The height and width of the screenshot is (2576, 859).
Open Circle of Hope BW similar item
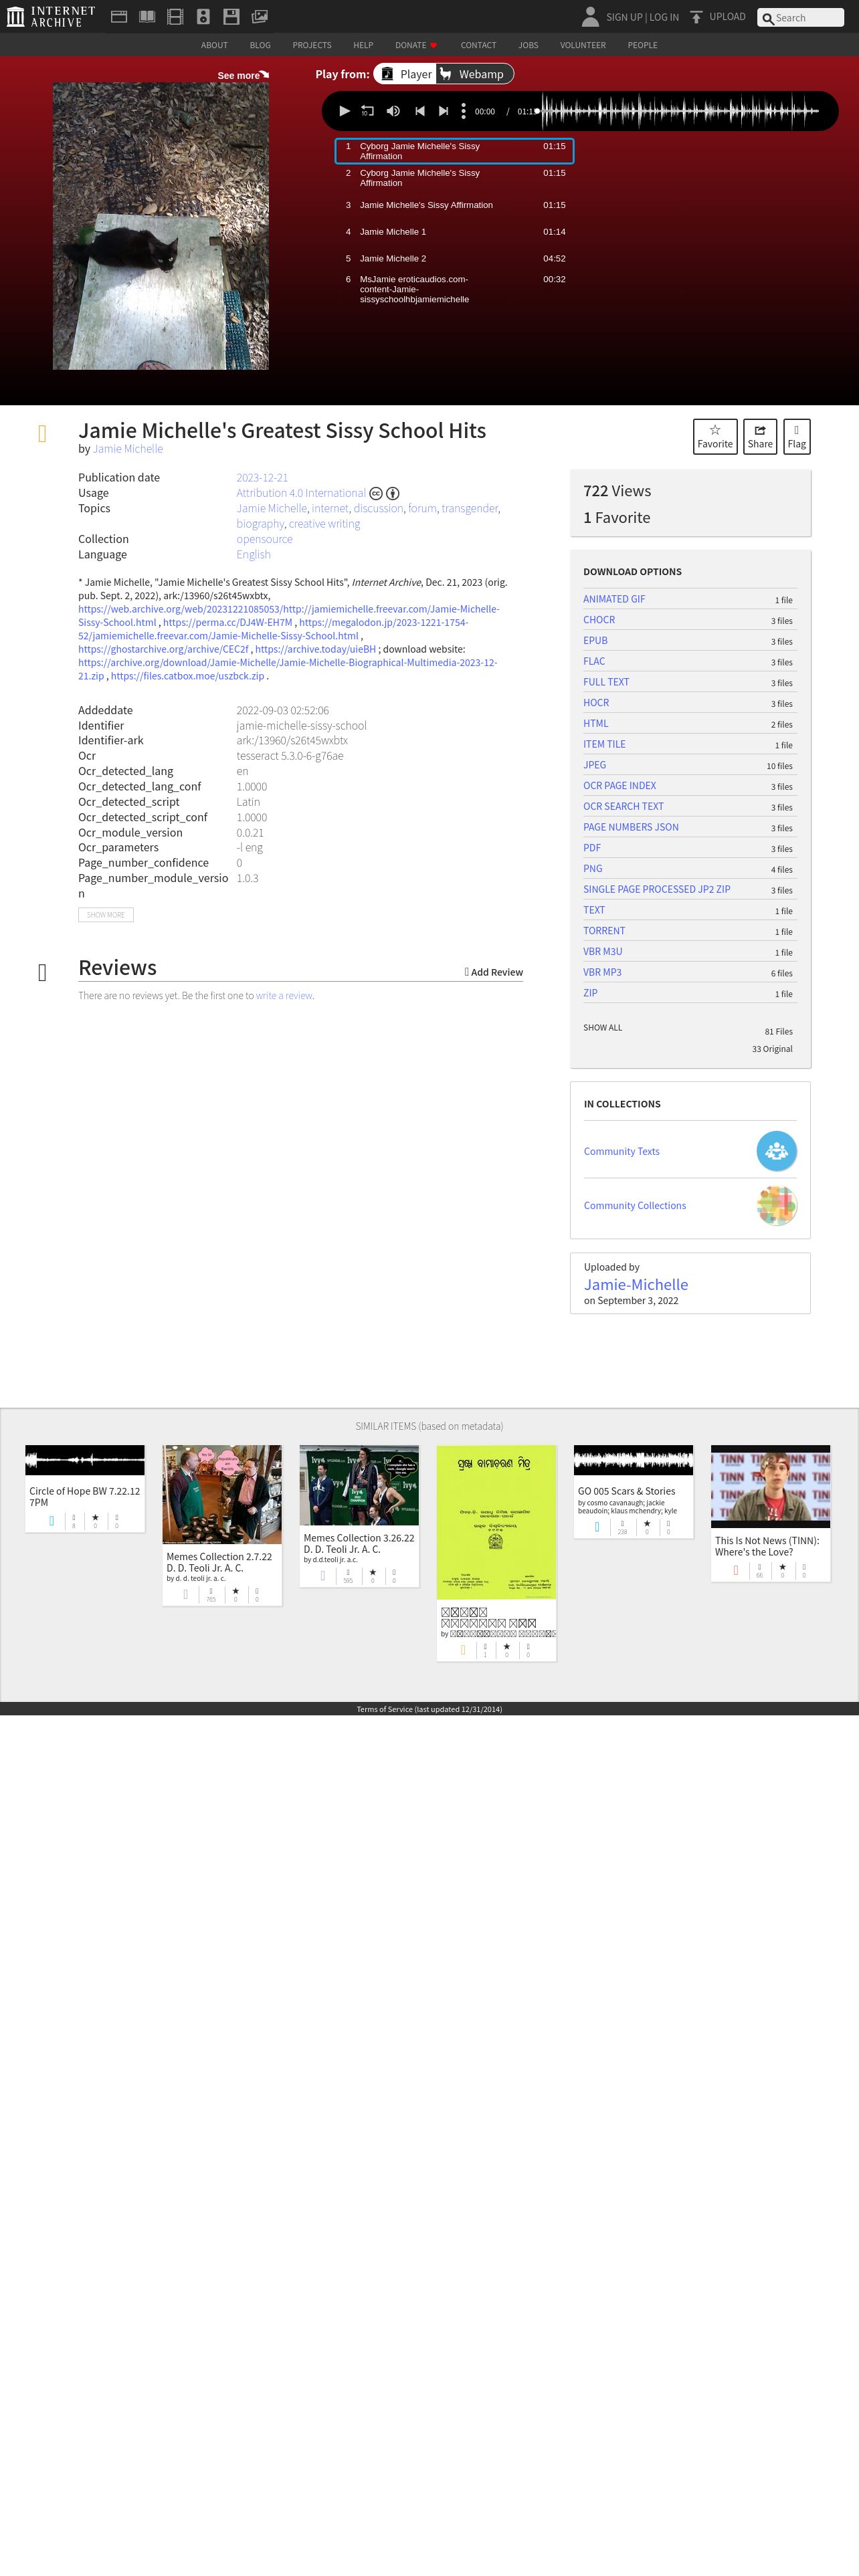pyautogui.click(x=85, y=1488)
